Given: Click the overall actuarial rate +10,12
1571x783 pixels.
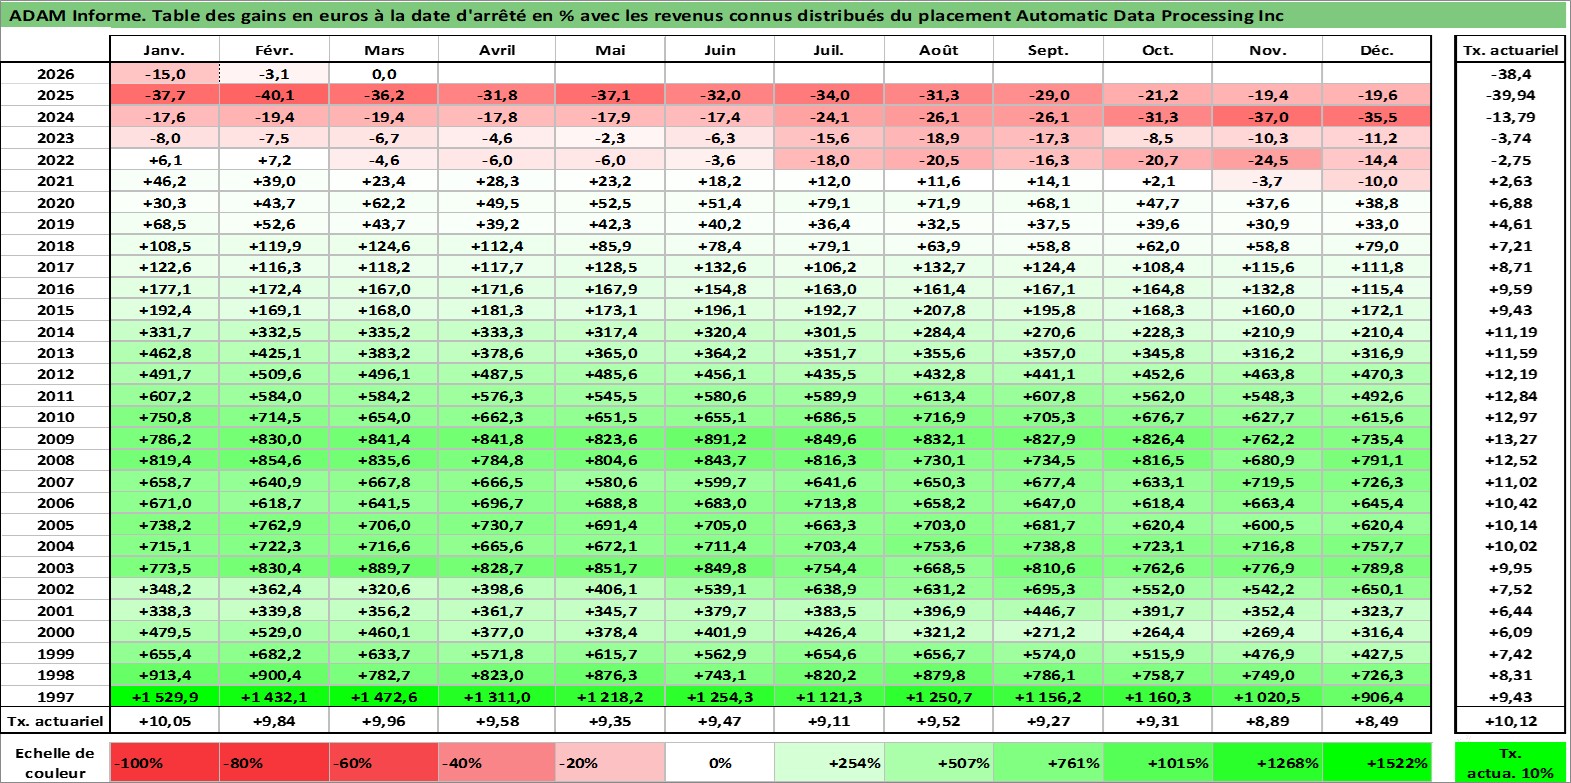Looking at the screenshot, I should click(1510, 721).
